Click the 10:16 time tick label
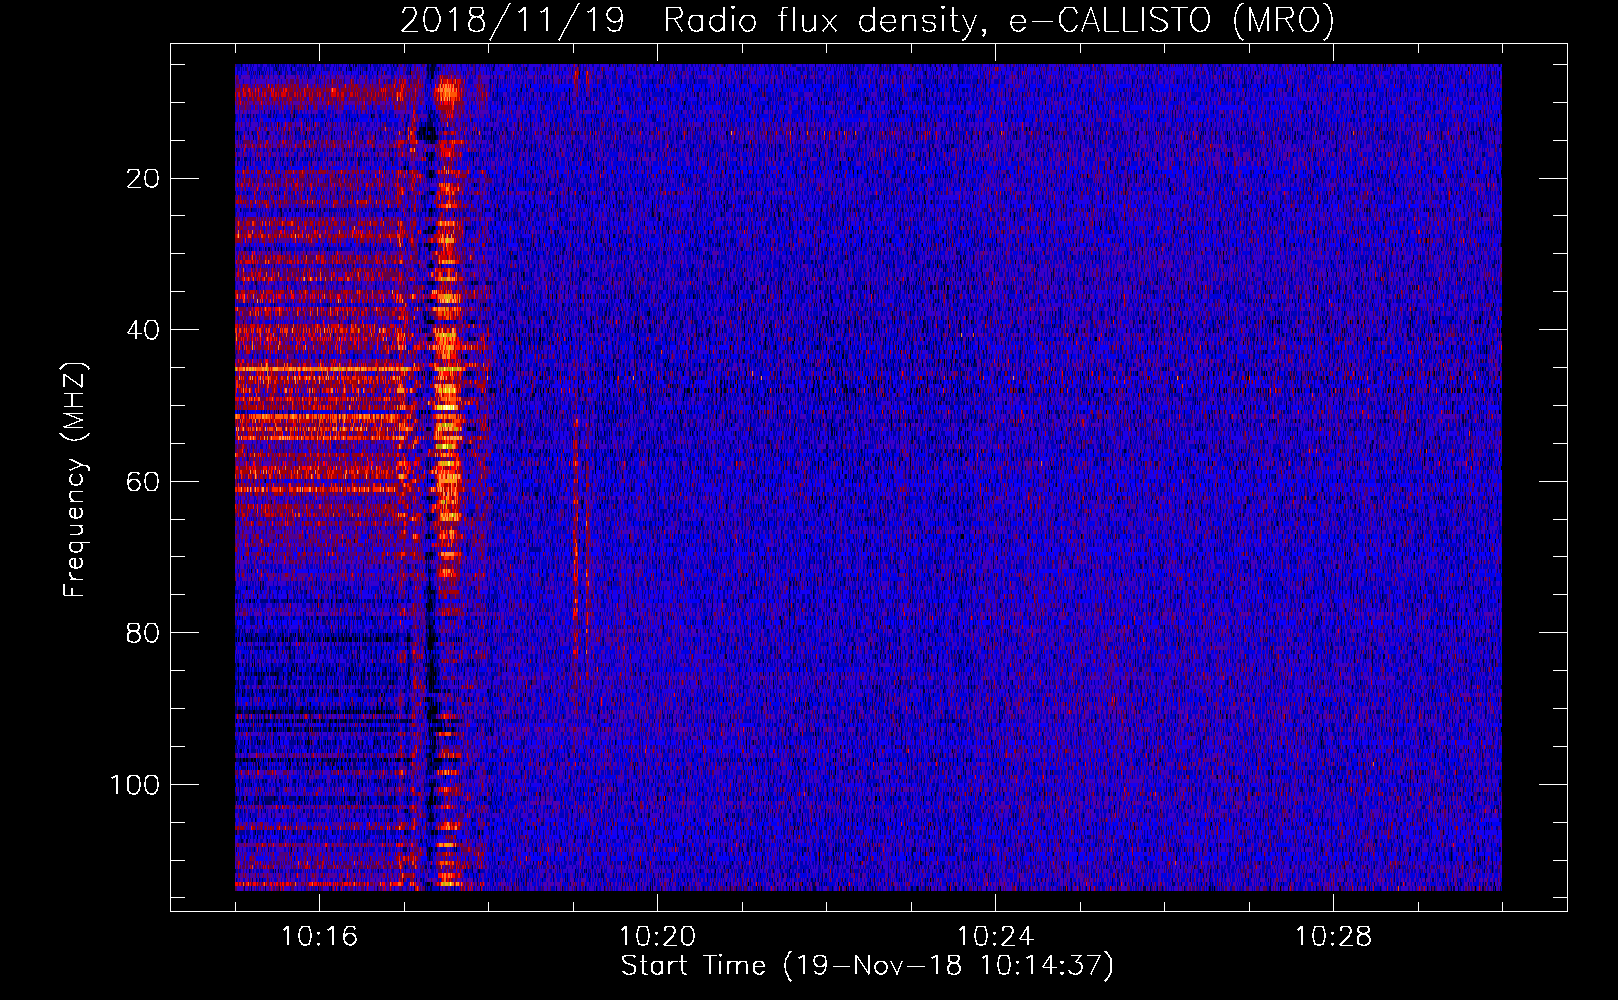The width and height of the screenshot is (1618, 1000). (x=319, y=937)
